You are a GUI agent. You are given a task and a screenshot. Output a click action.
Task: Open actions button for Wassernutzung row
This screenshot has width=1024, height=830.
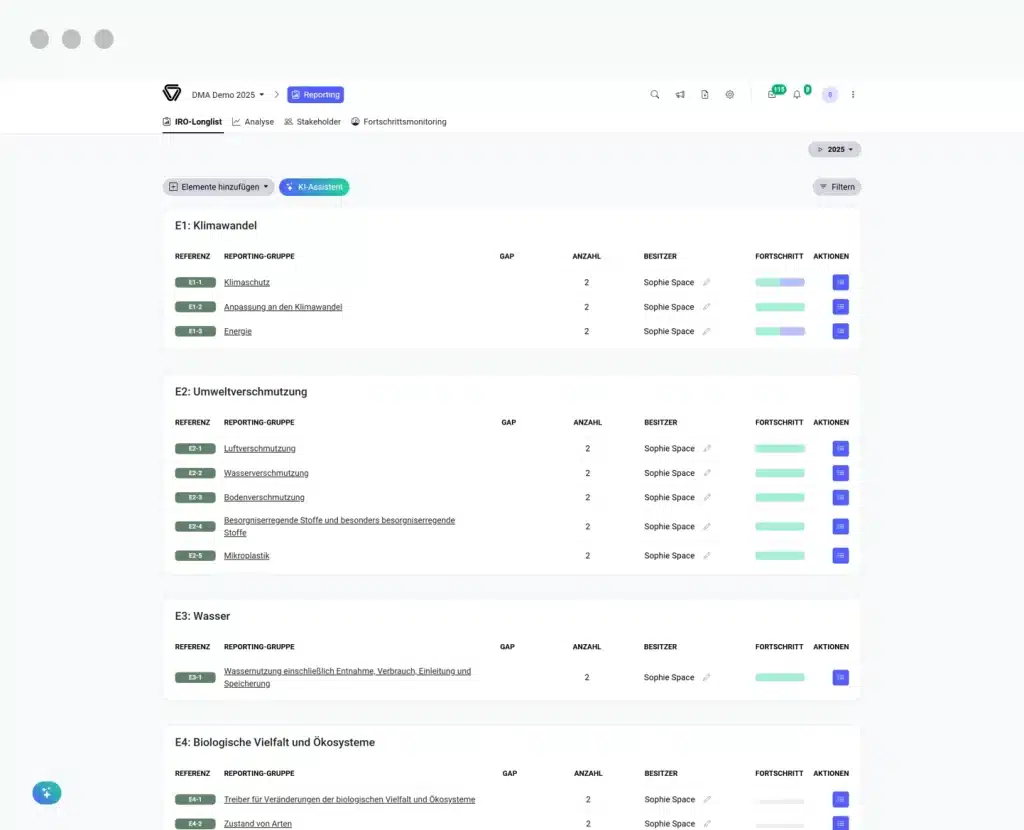tap(840, 677)
